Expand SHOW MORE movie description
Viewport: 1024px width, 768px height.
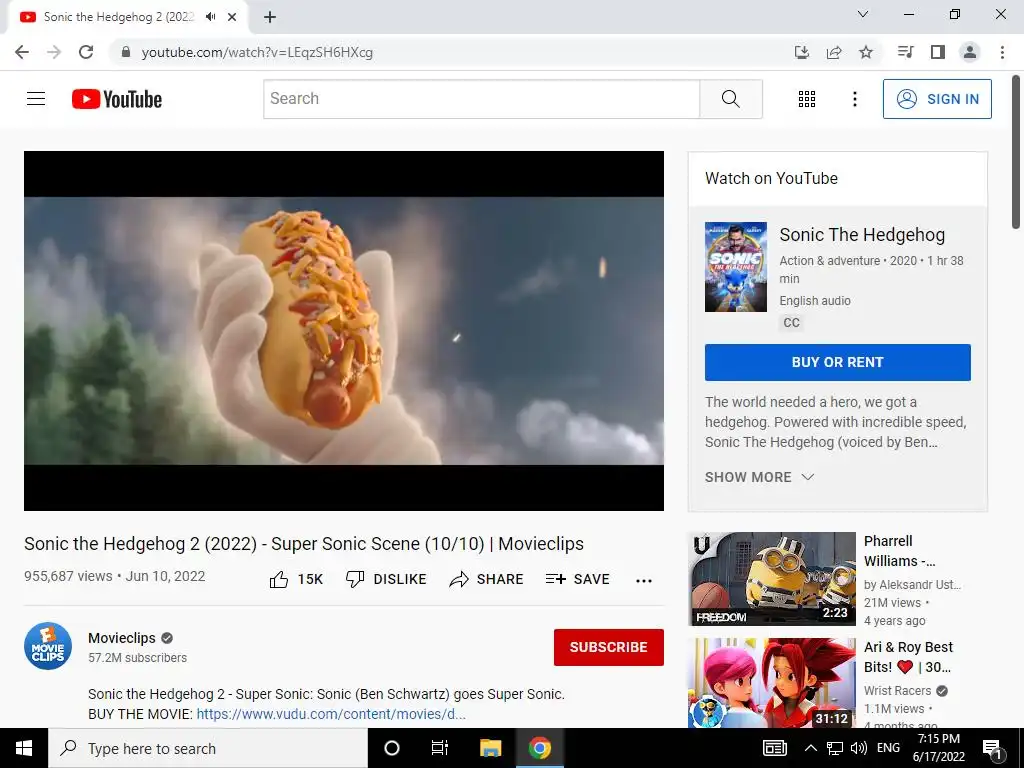pyautogui.click(x=760, y=477)
